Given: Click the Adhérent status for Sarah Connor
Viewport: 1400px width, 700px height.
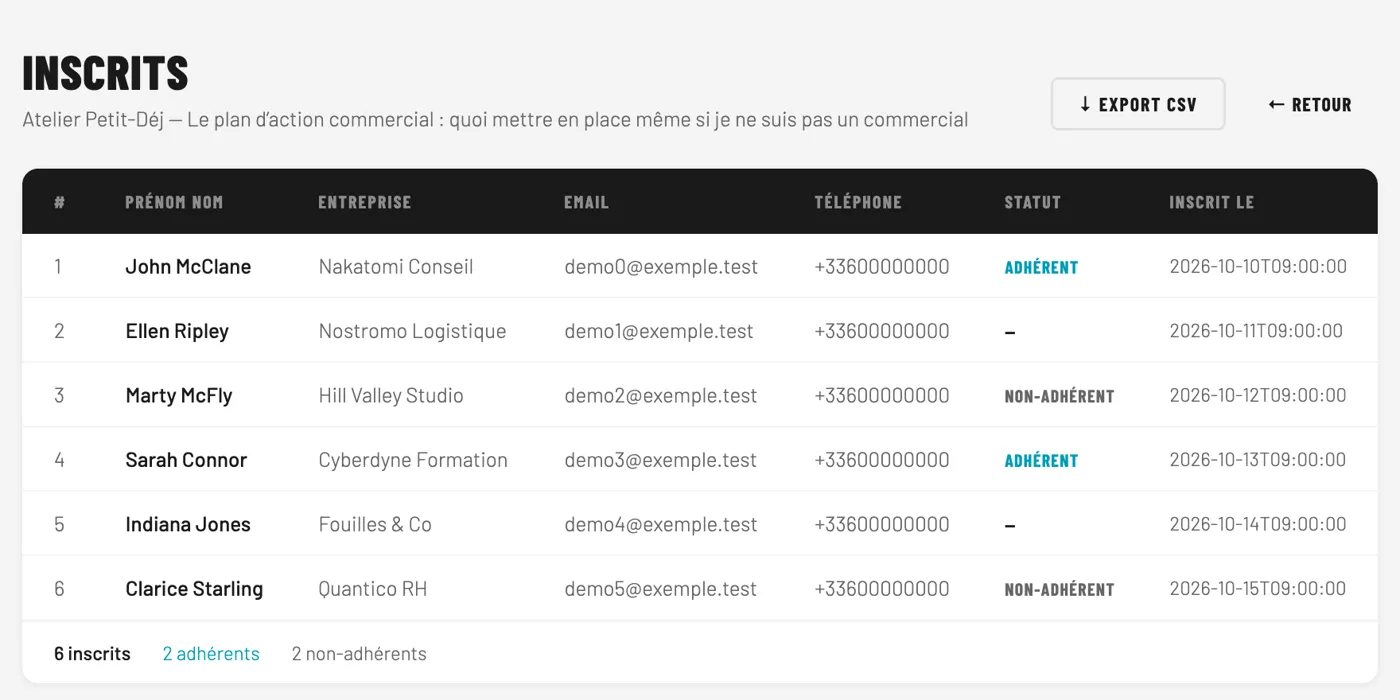Looking at the screenshot, I should pos(1041,460).
